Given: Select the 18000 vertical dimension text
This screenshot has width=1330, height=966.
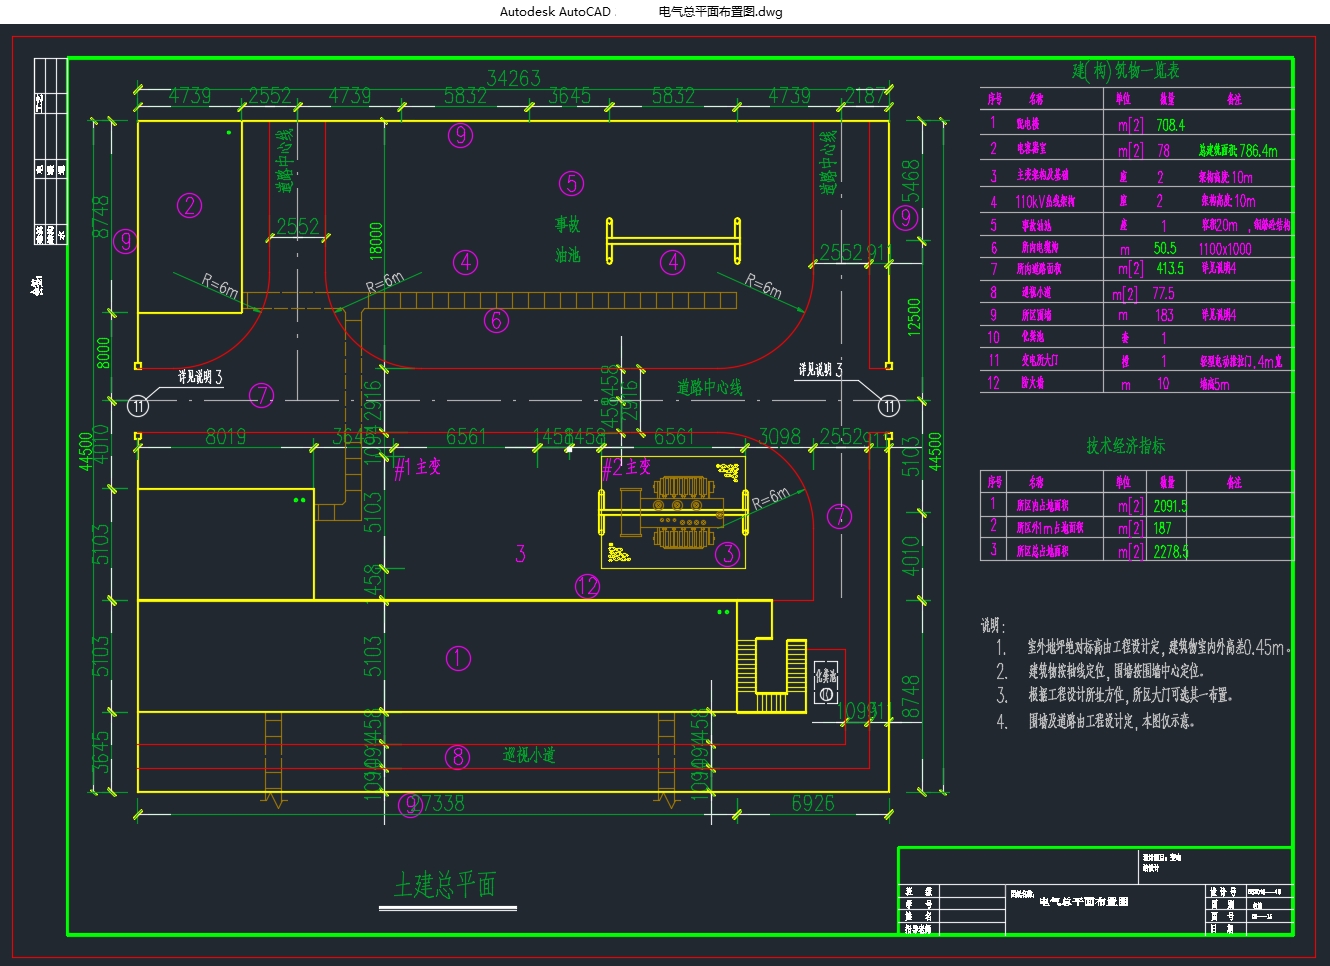Looking at the screenshot, I should pos(376,240).
